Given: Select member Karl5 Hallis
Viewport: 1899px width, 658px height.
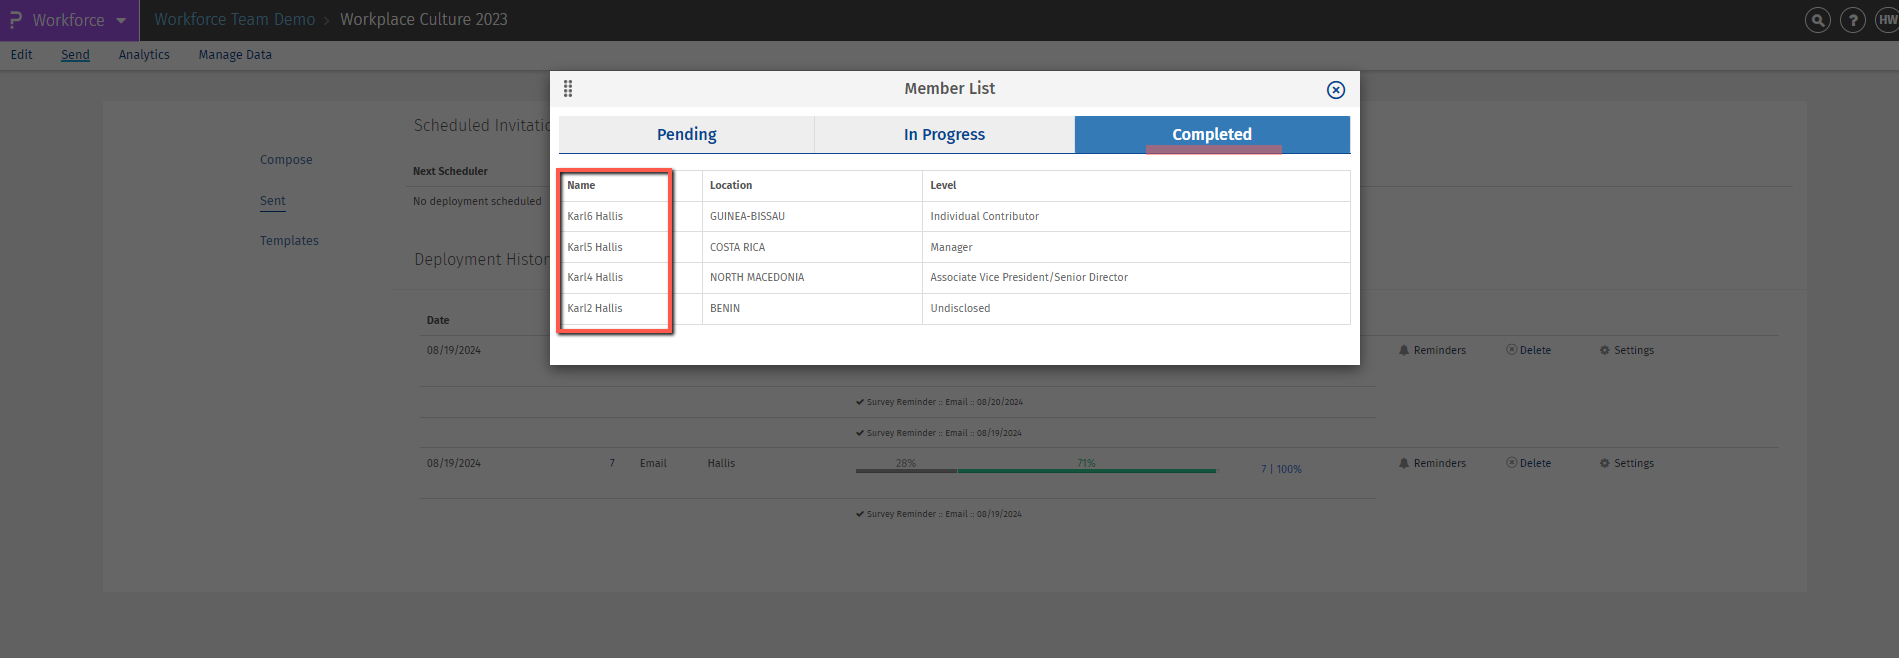Looking at the screenshot, I should [595, 247].
